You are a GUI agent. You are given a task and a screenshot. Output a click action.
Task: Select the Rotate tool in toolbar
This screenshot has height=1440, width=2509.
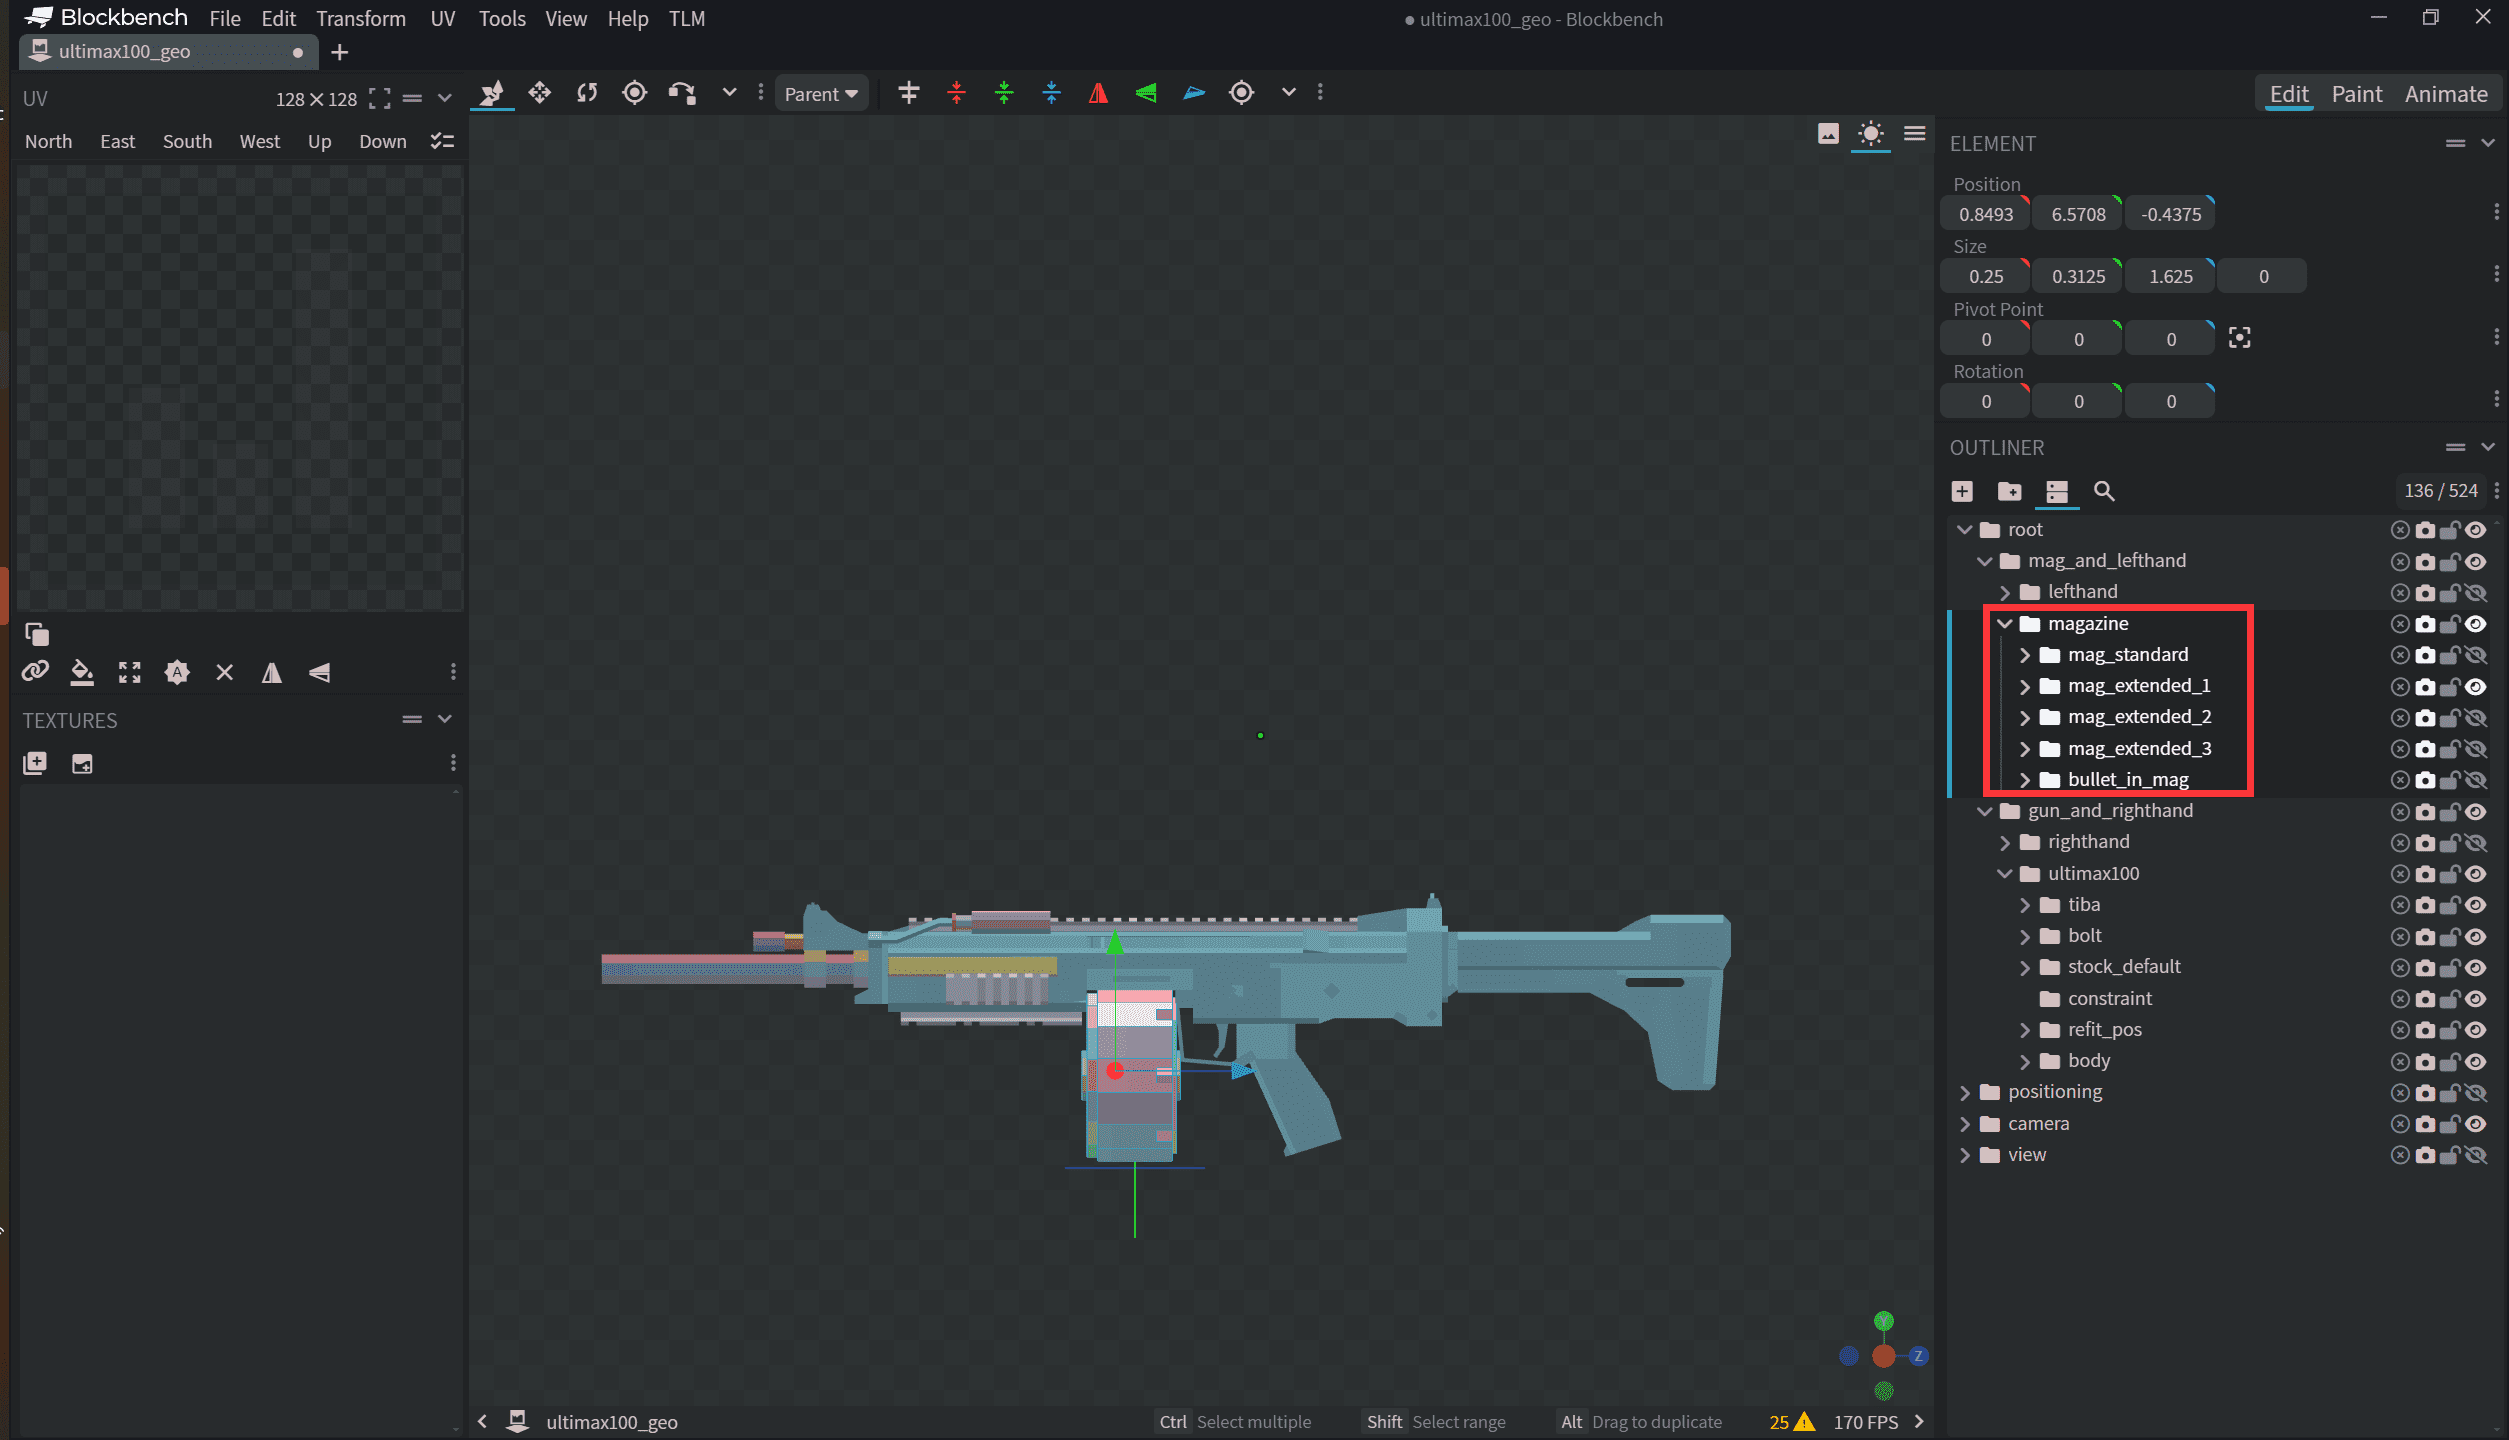point(587,93)
